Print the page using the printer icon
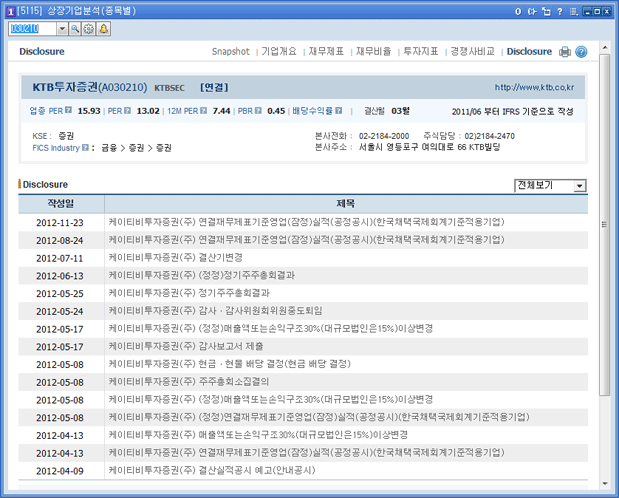Image resolution: width=619 pixels, height=498 pixels. [565, 52]
